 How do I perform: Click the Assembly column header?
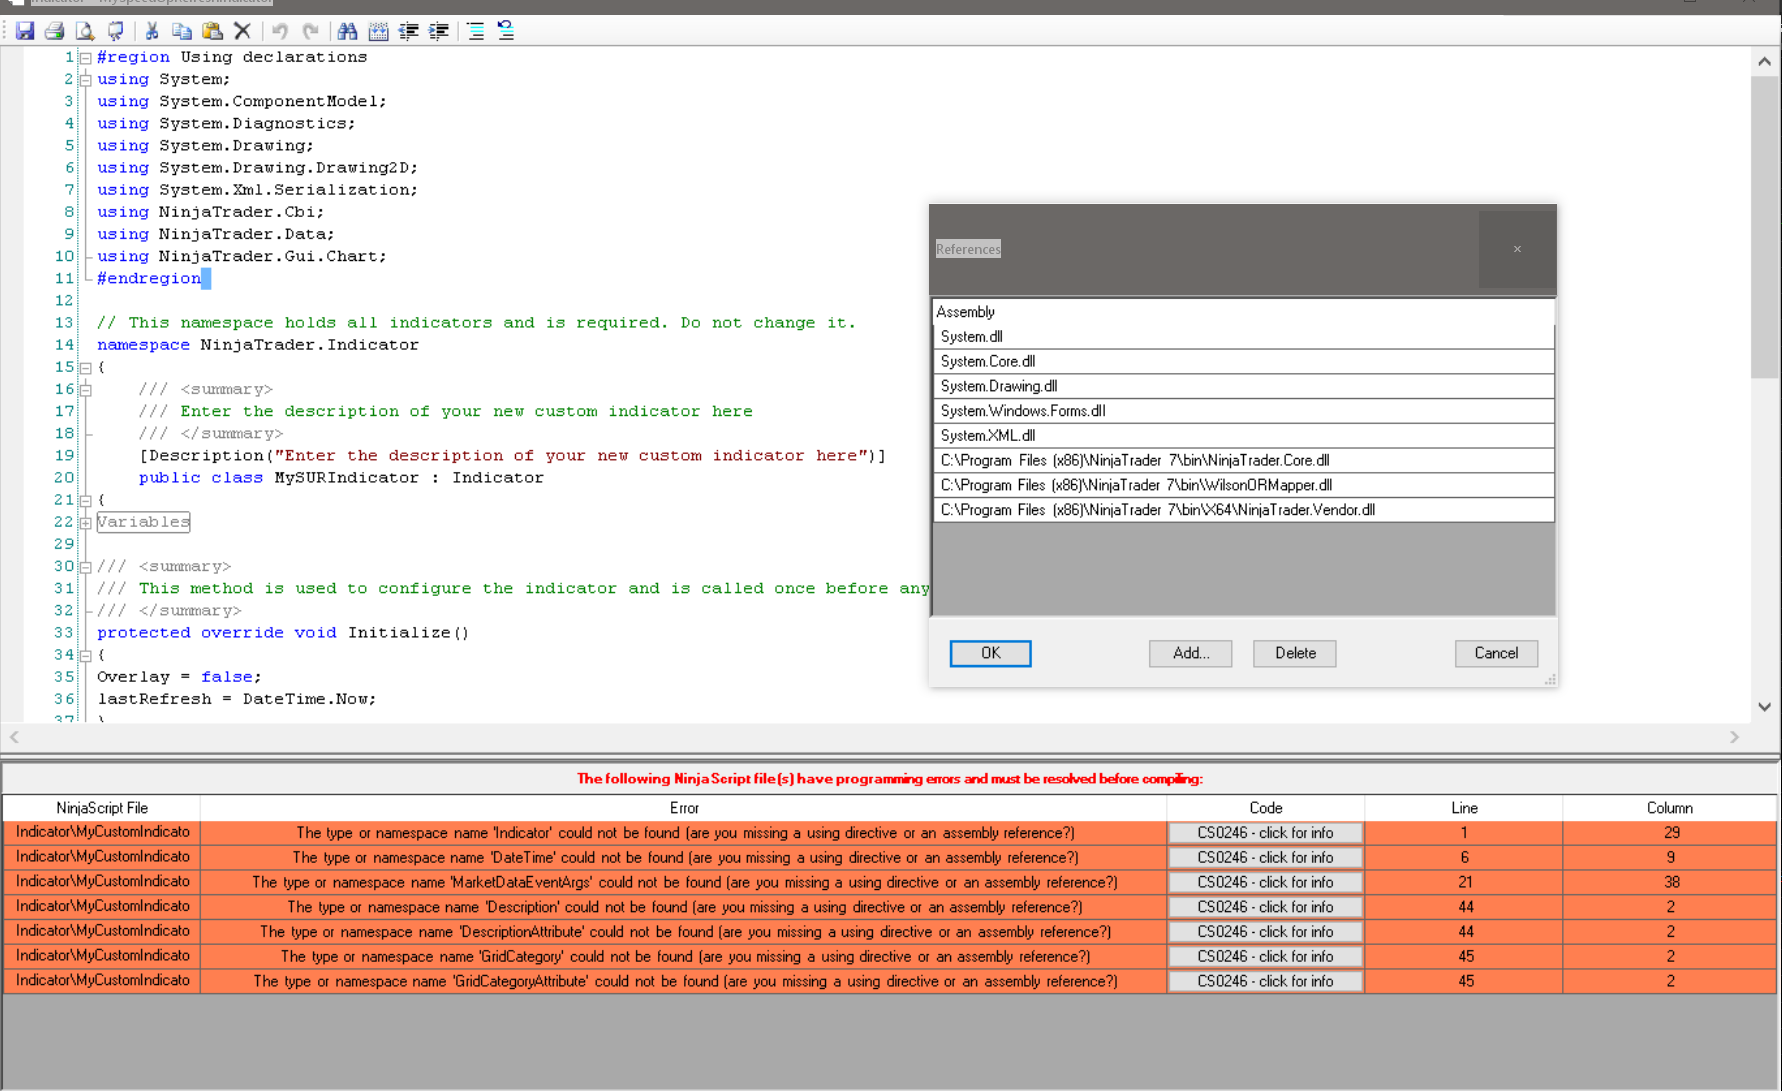tap(1243, 312)
